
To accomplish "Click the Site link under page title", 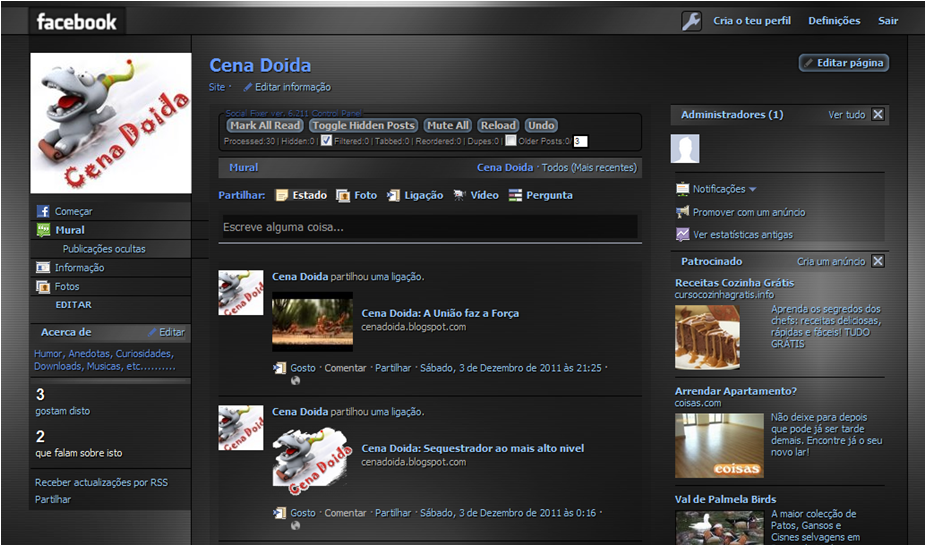I will point(217,87).
